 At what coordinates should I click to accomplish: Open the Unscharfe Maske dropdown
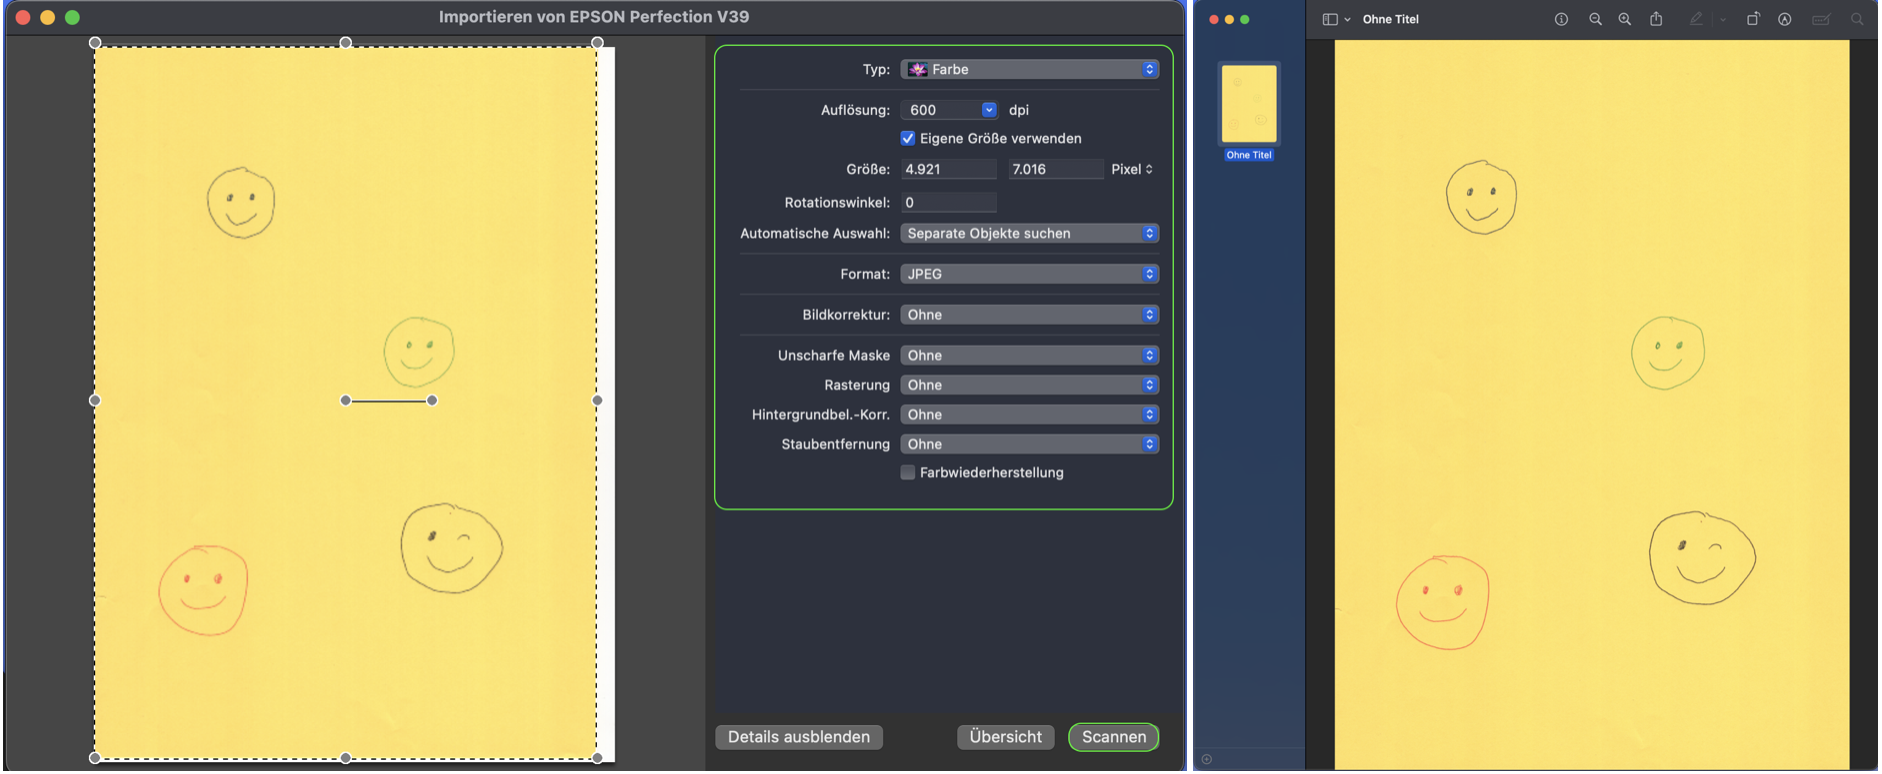click(x=1029, y=355)
